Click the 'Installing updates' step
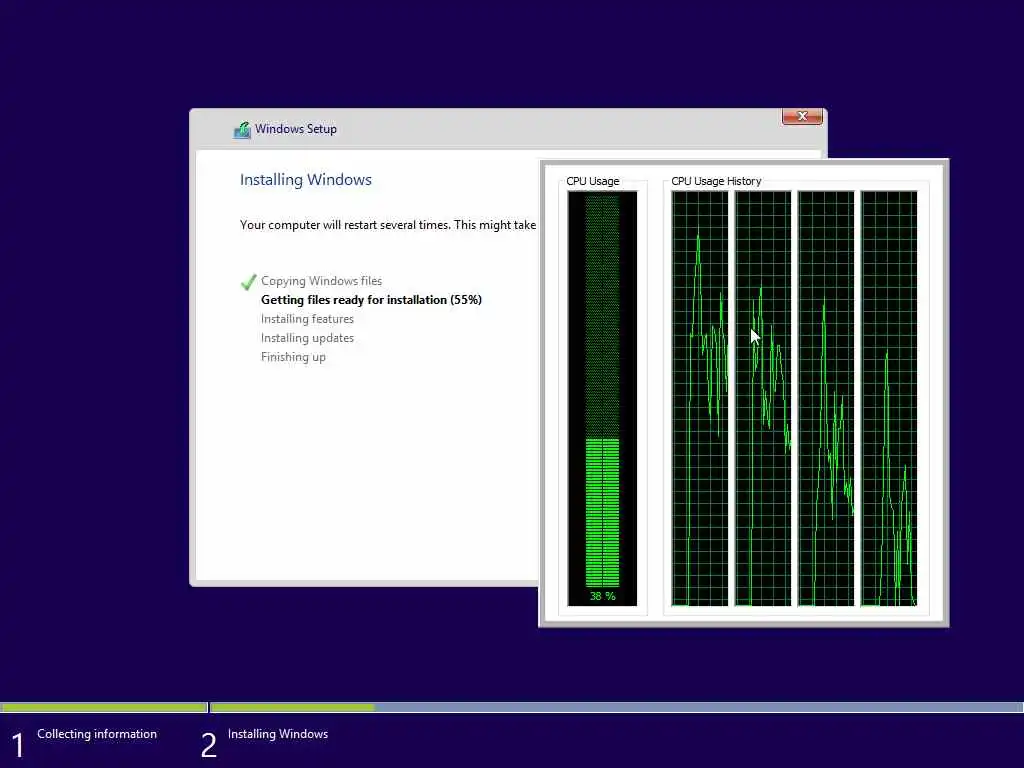 click(x=307, y=338)
